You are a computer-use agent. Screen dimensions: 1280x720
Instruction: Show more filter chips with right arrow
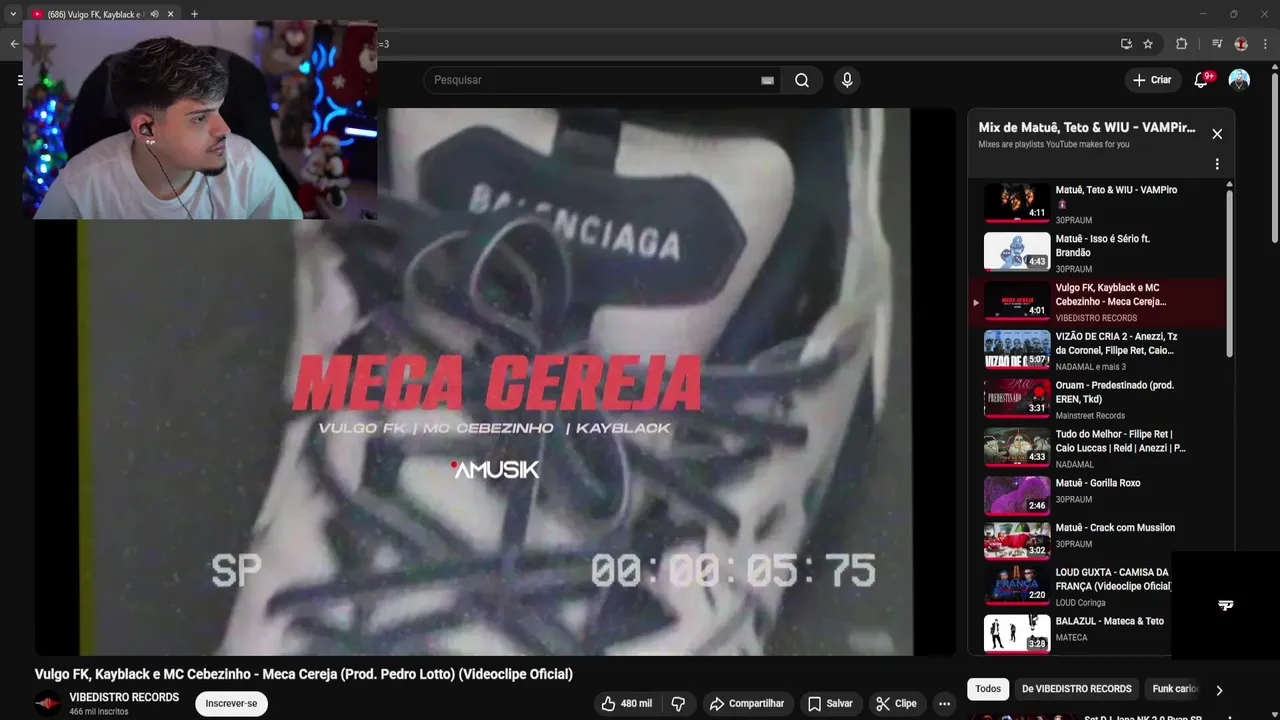coord(1219,690)
